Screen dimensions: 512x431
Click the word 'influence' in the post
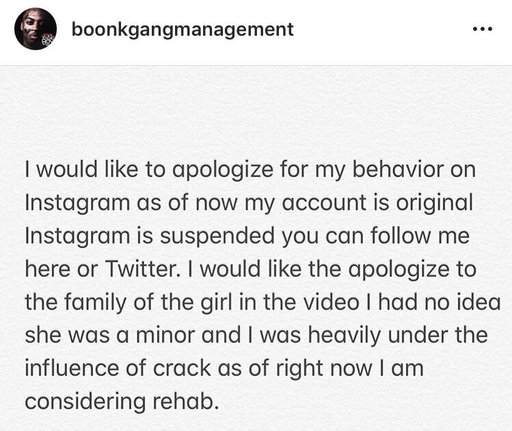click(72, 368)
